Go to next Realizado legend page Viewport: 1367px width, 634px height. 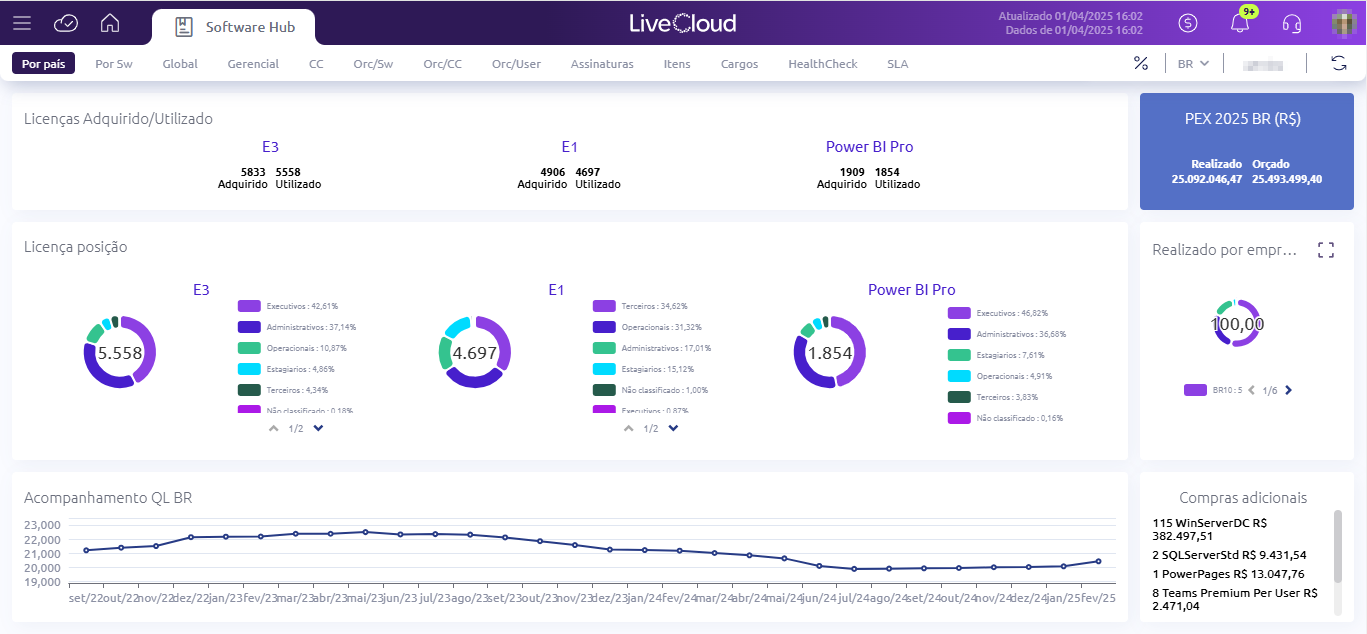tap(1288, 390)
